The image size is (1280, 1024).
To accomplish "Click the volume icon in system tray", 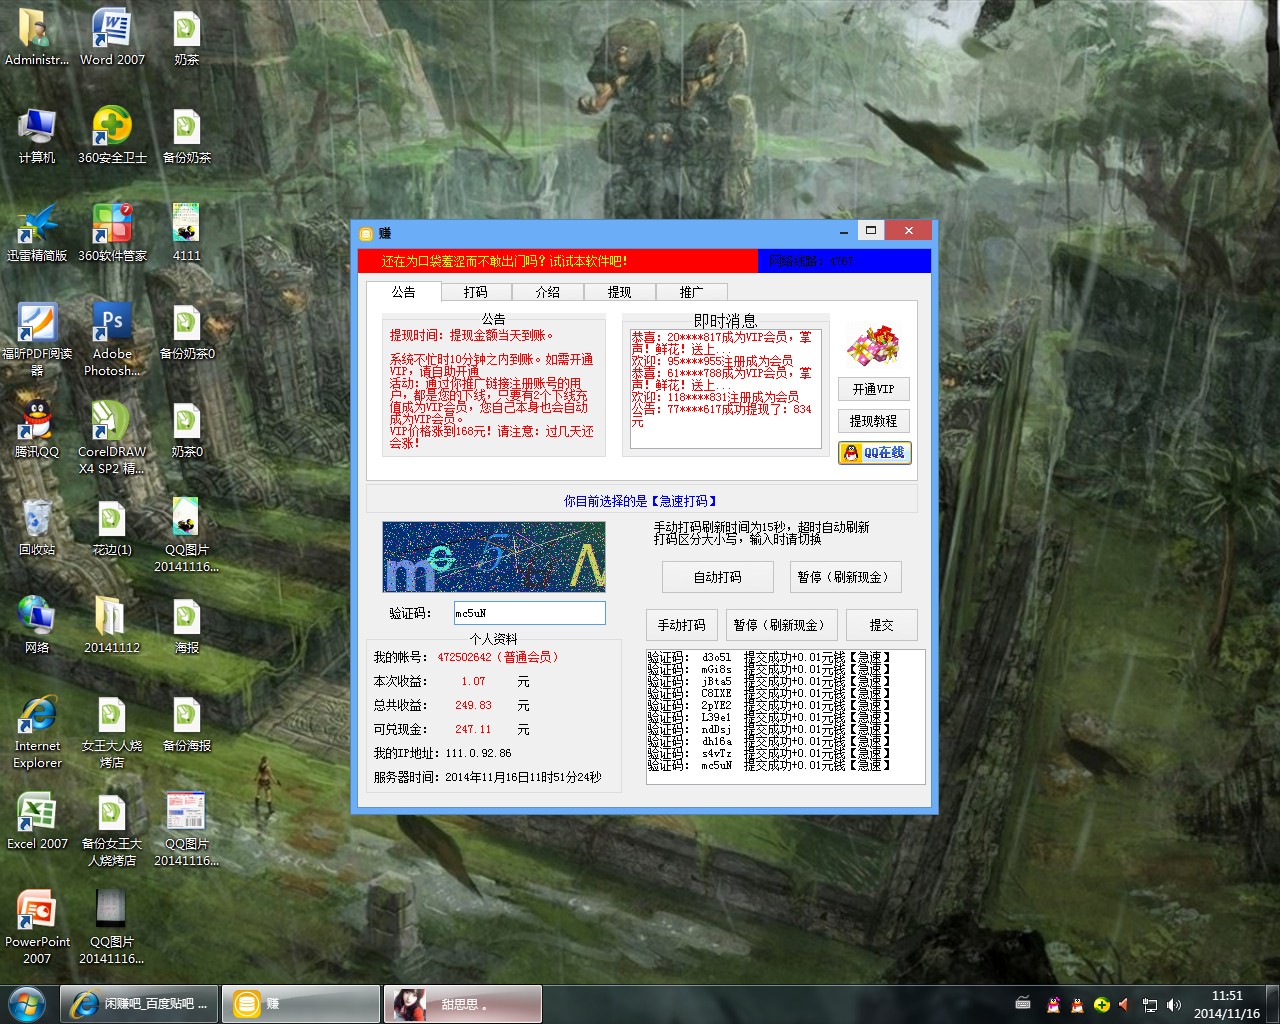I will (x=1174, y=1005).
